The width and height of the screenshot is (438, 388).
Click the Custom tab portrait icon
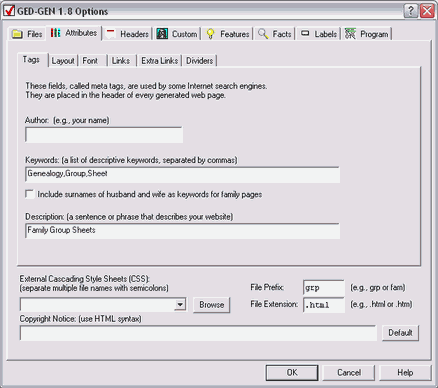point(162,34)
